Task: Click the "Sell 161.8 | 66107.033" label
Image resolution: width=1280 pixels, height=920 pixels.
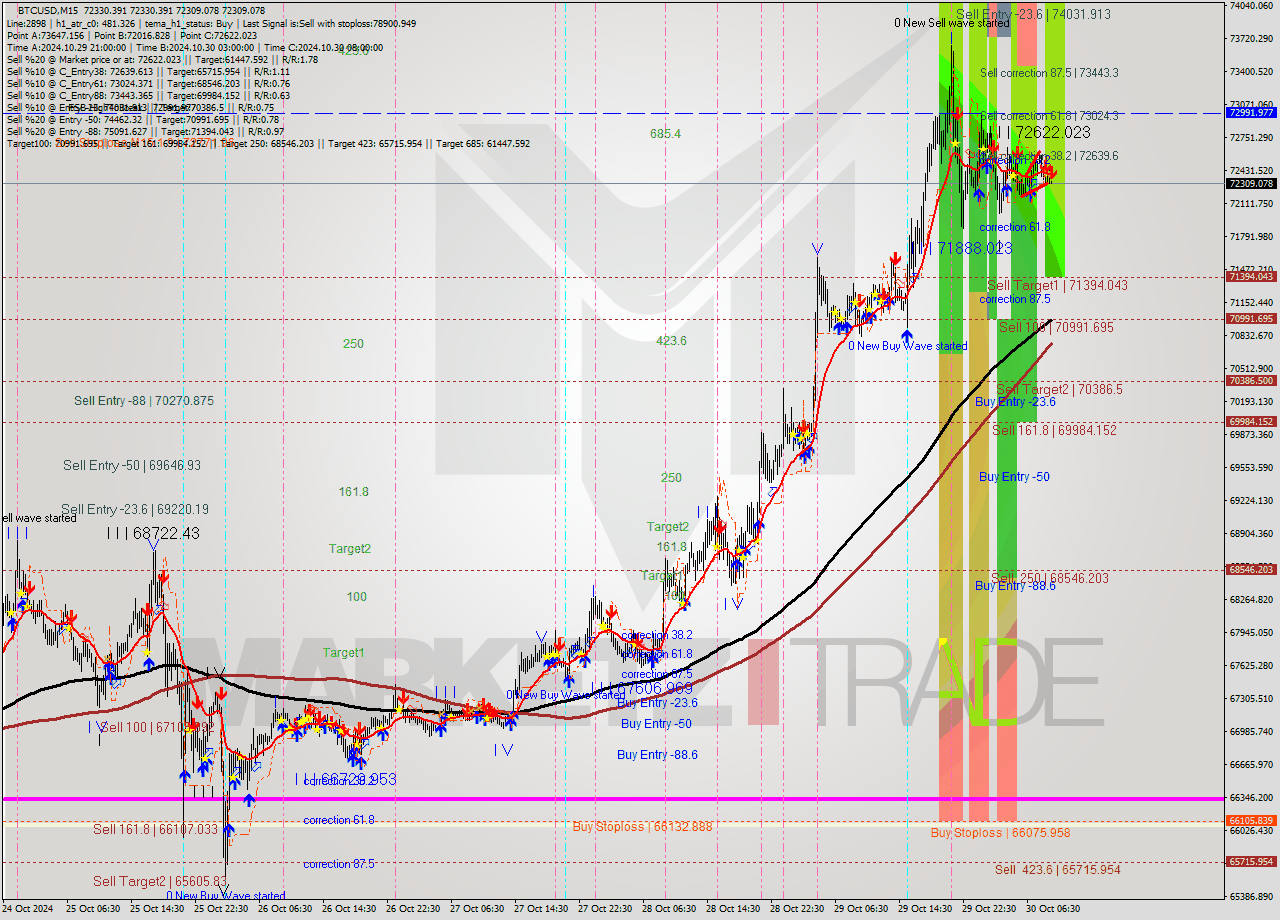Action: 155,829
